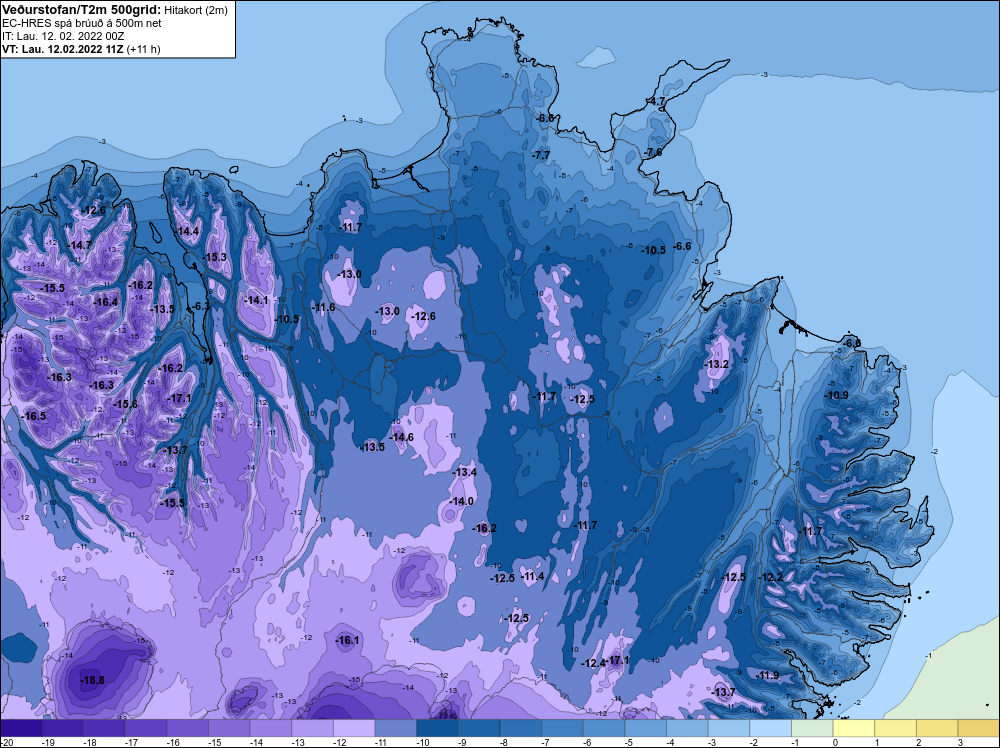Click the -13.2 temperature value
Viewport: 1000px width, 748px height.
coord(716,365)
